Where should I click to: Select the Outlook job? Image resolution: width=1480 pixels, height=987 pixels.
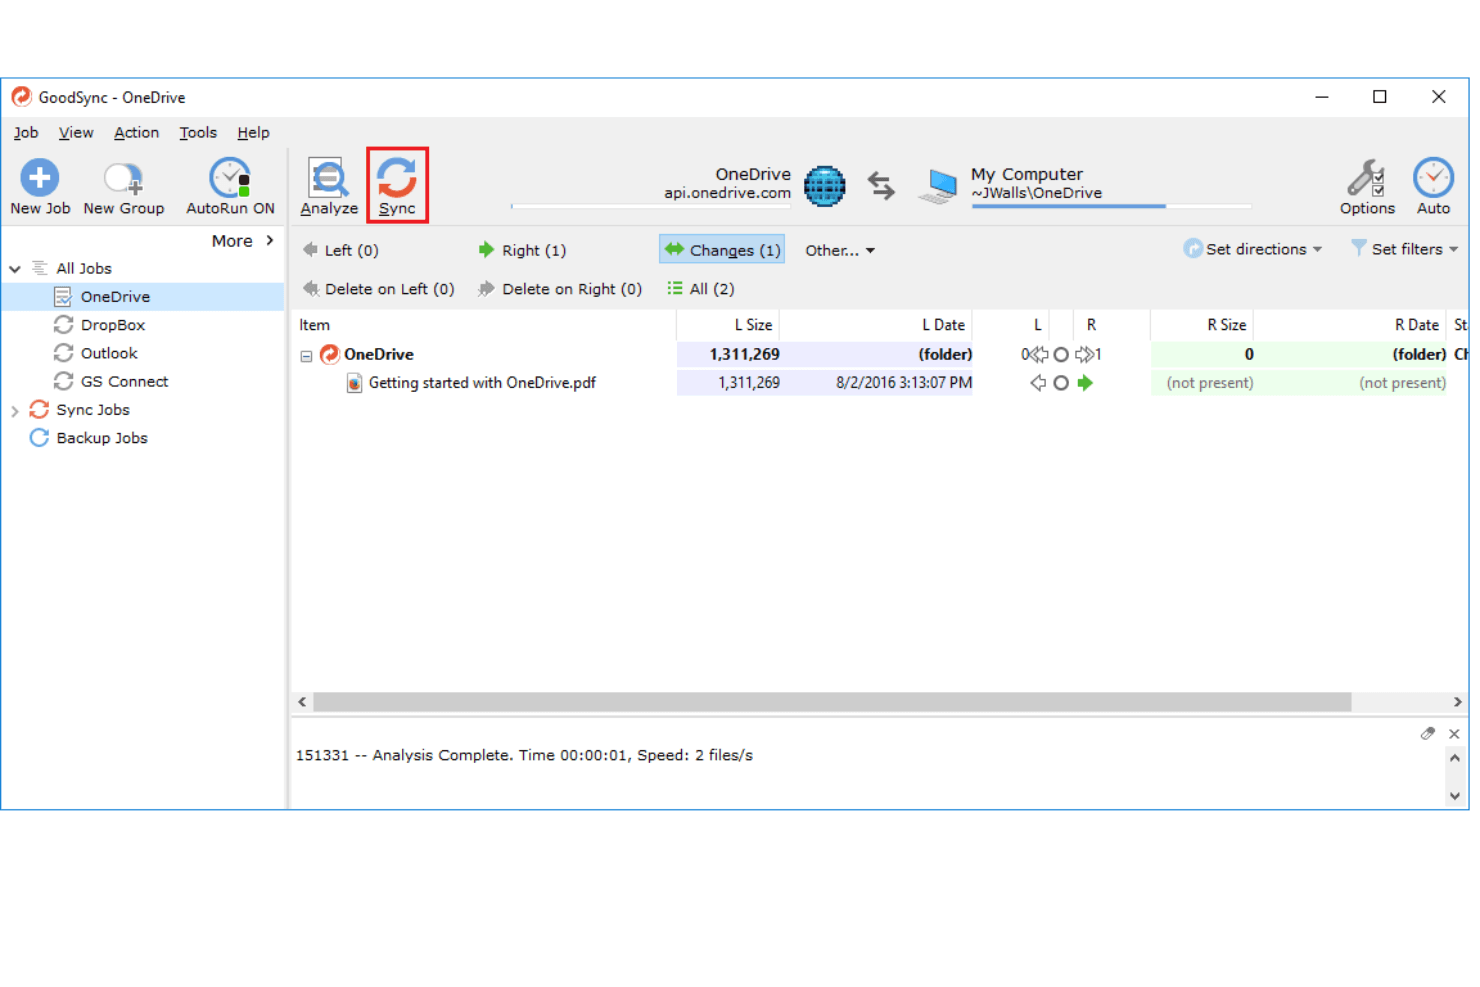[x=109, y=353]
